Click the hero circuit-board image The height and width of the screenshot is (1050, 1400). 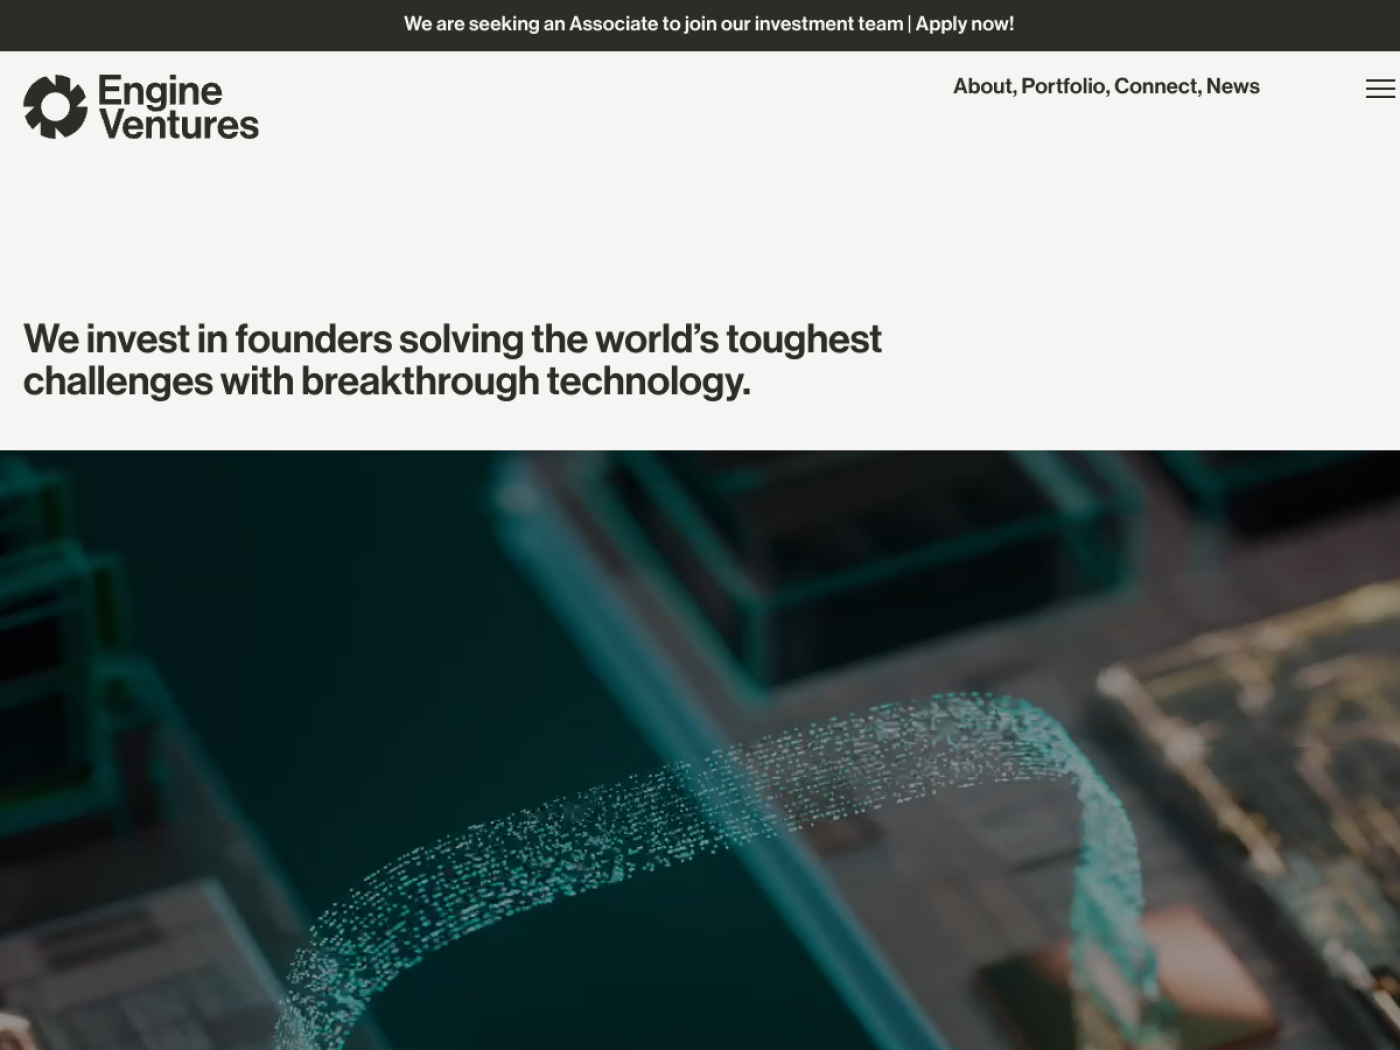(700, 750)
